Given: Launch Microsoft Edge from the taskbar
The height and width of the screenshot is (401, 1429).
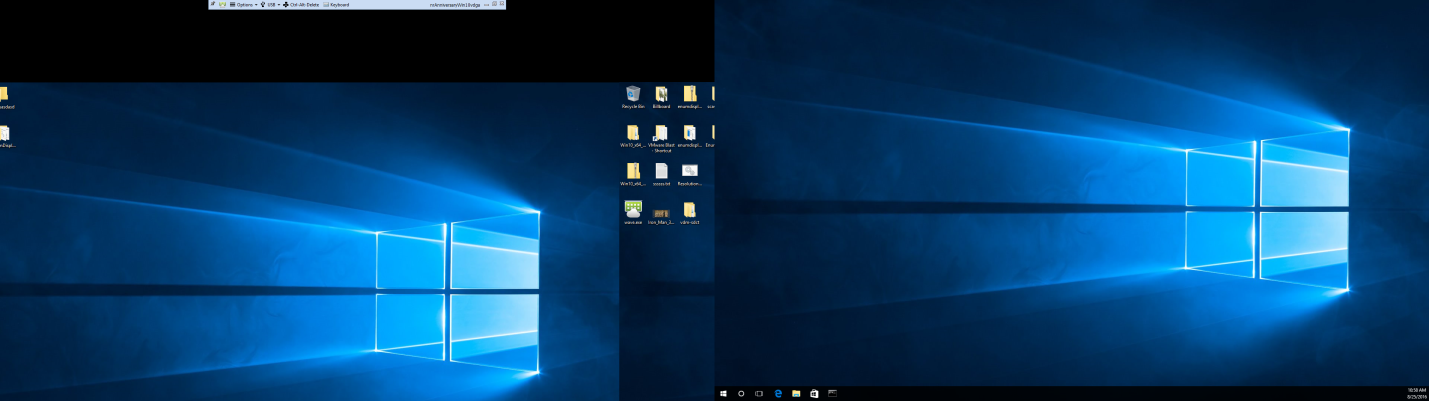Looking at the screenshot, I should 778,394.
